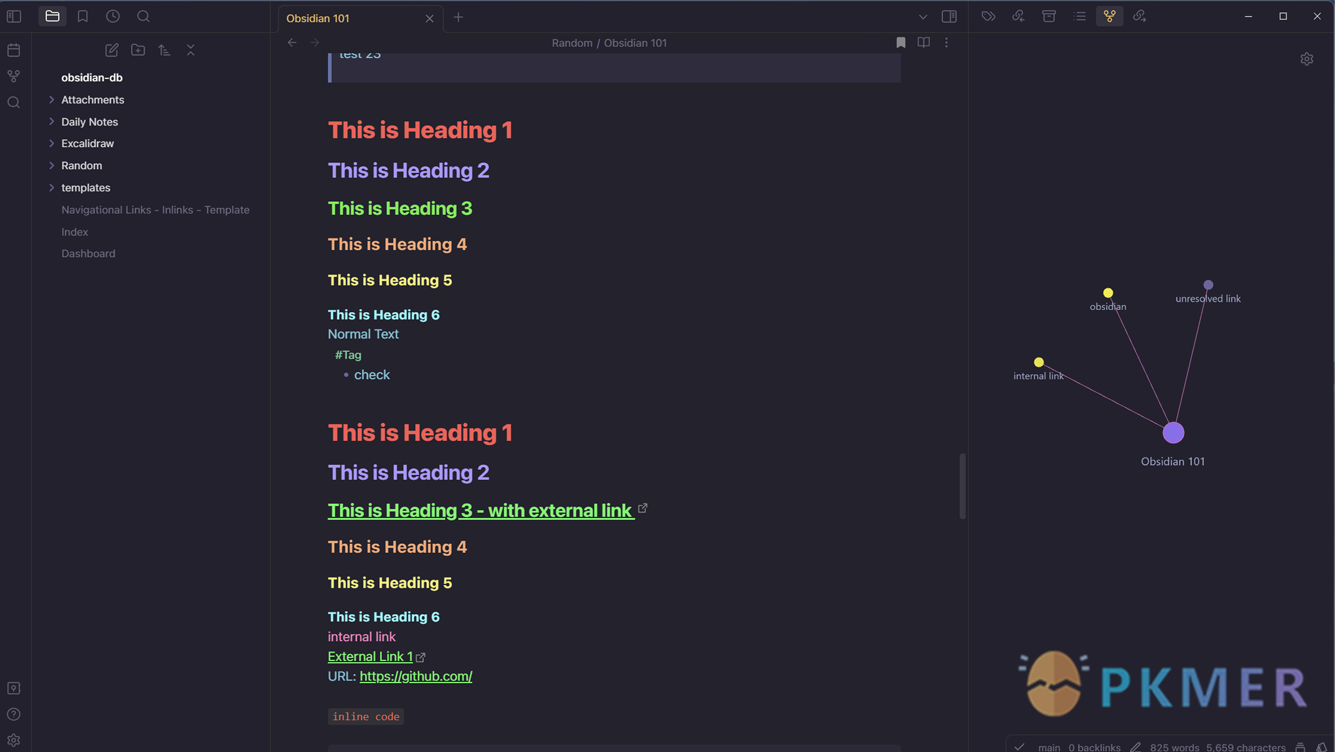Navigate forward with the right arrow
Image resolution: width=1335 pixels, height=752 pixels.
(315, 43)
